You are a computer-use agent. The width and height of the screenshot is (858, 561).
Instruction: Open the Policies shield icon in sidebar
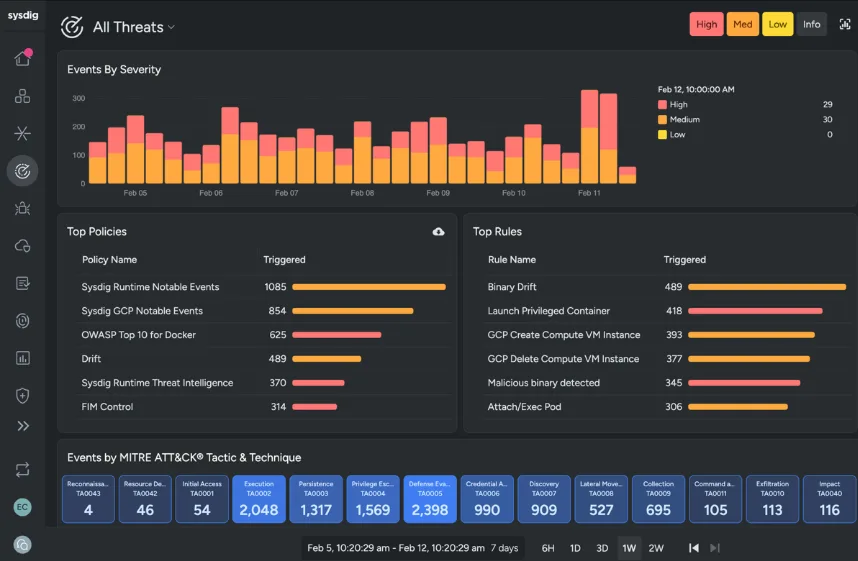click(22, 396)
